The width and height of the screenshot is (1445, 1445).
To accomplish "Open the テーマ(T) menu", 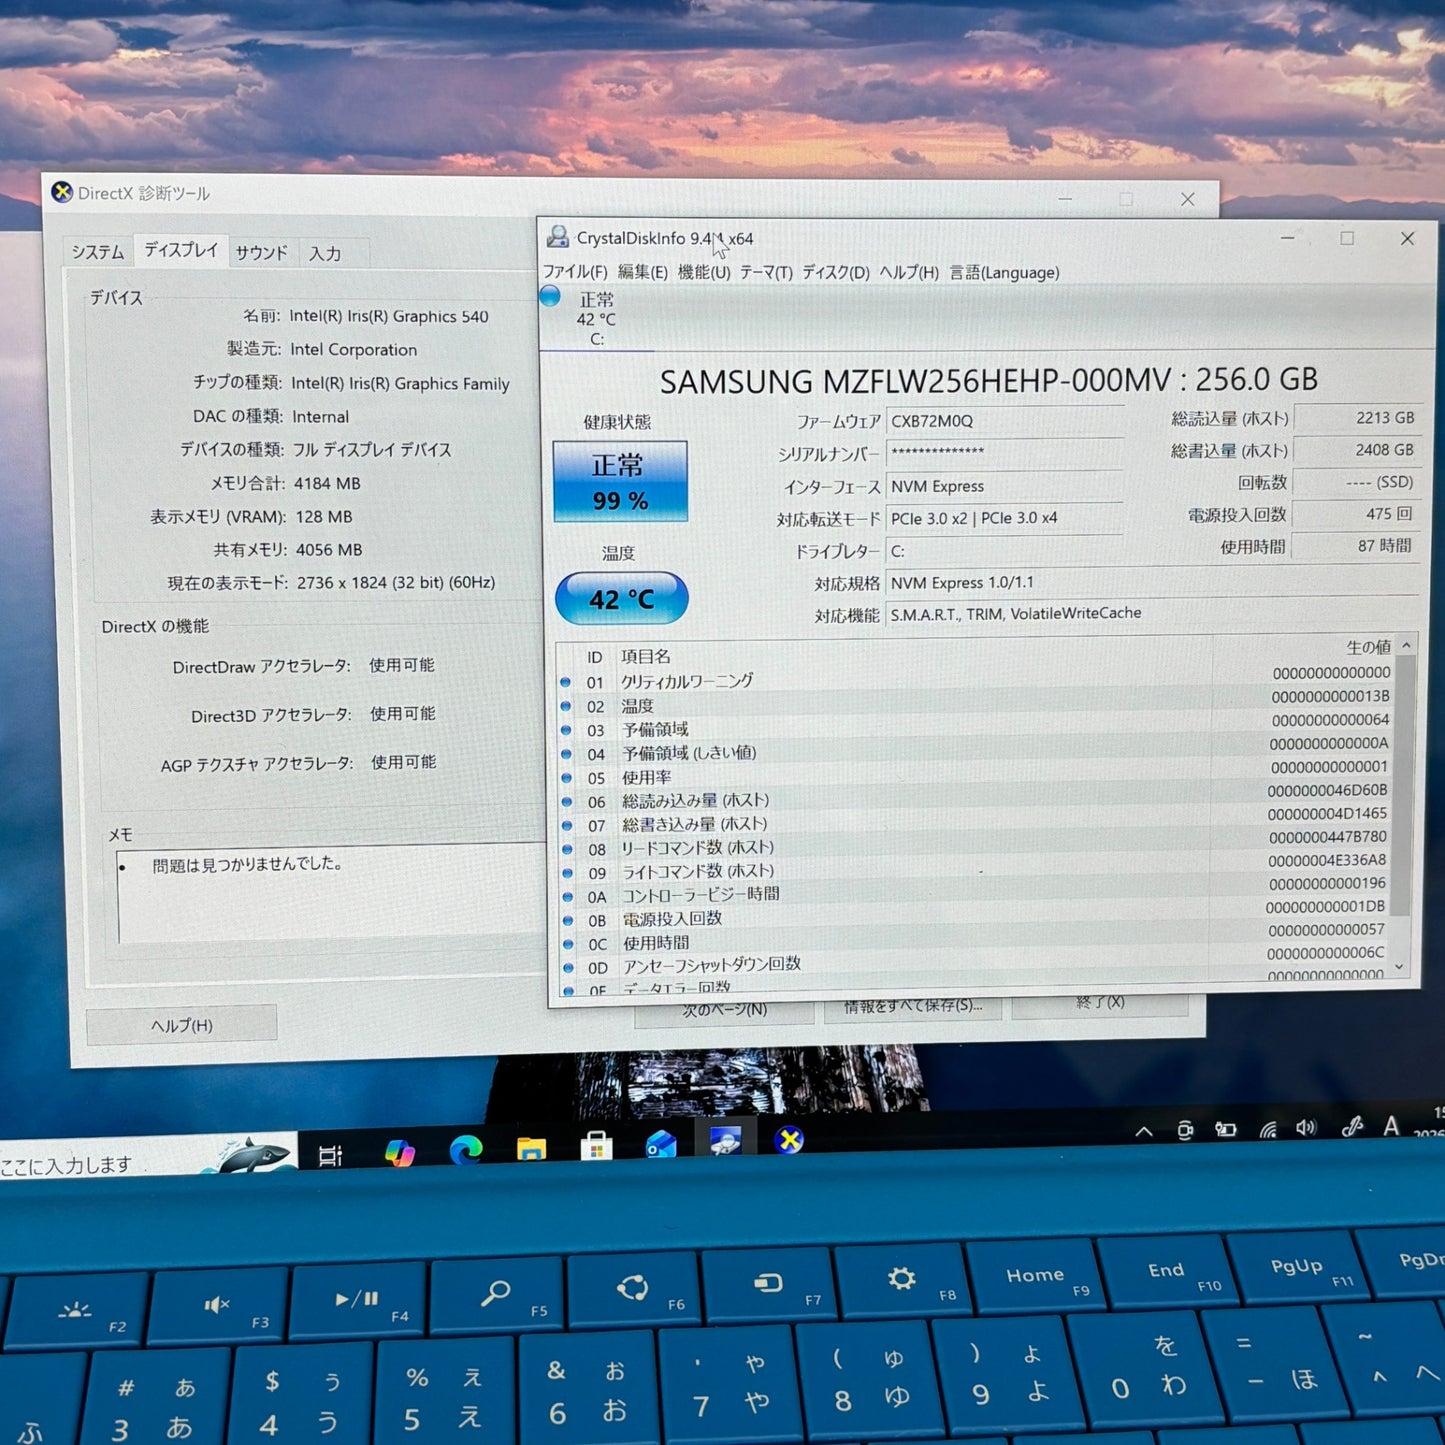I will coord(766,272).
